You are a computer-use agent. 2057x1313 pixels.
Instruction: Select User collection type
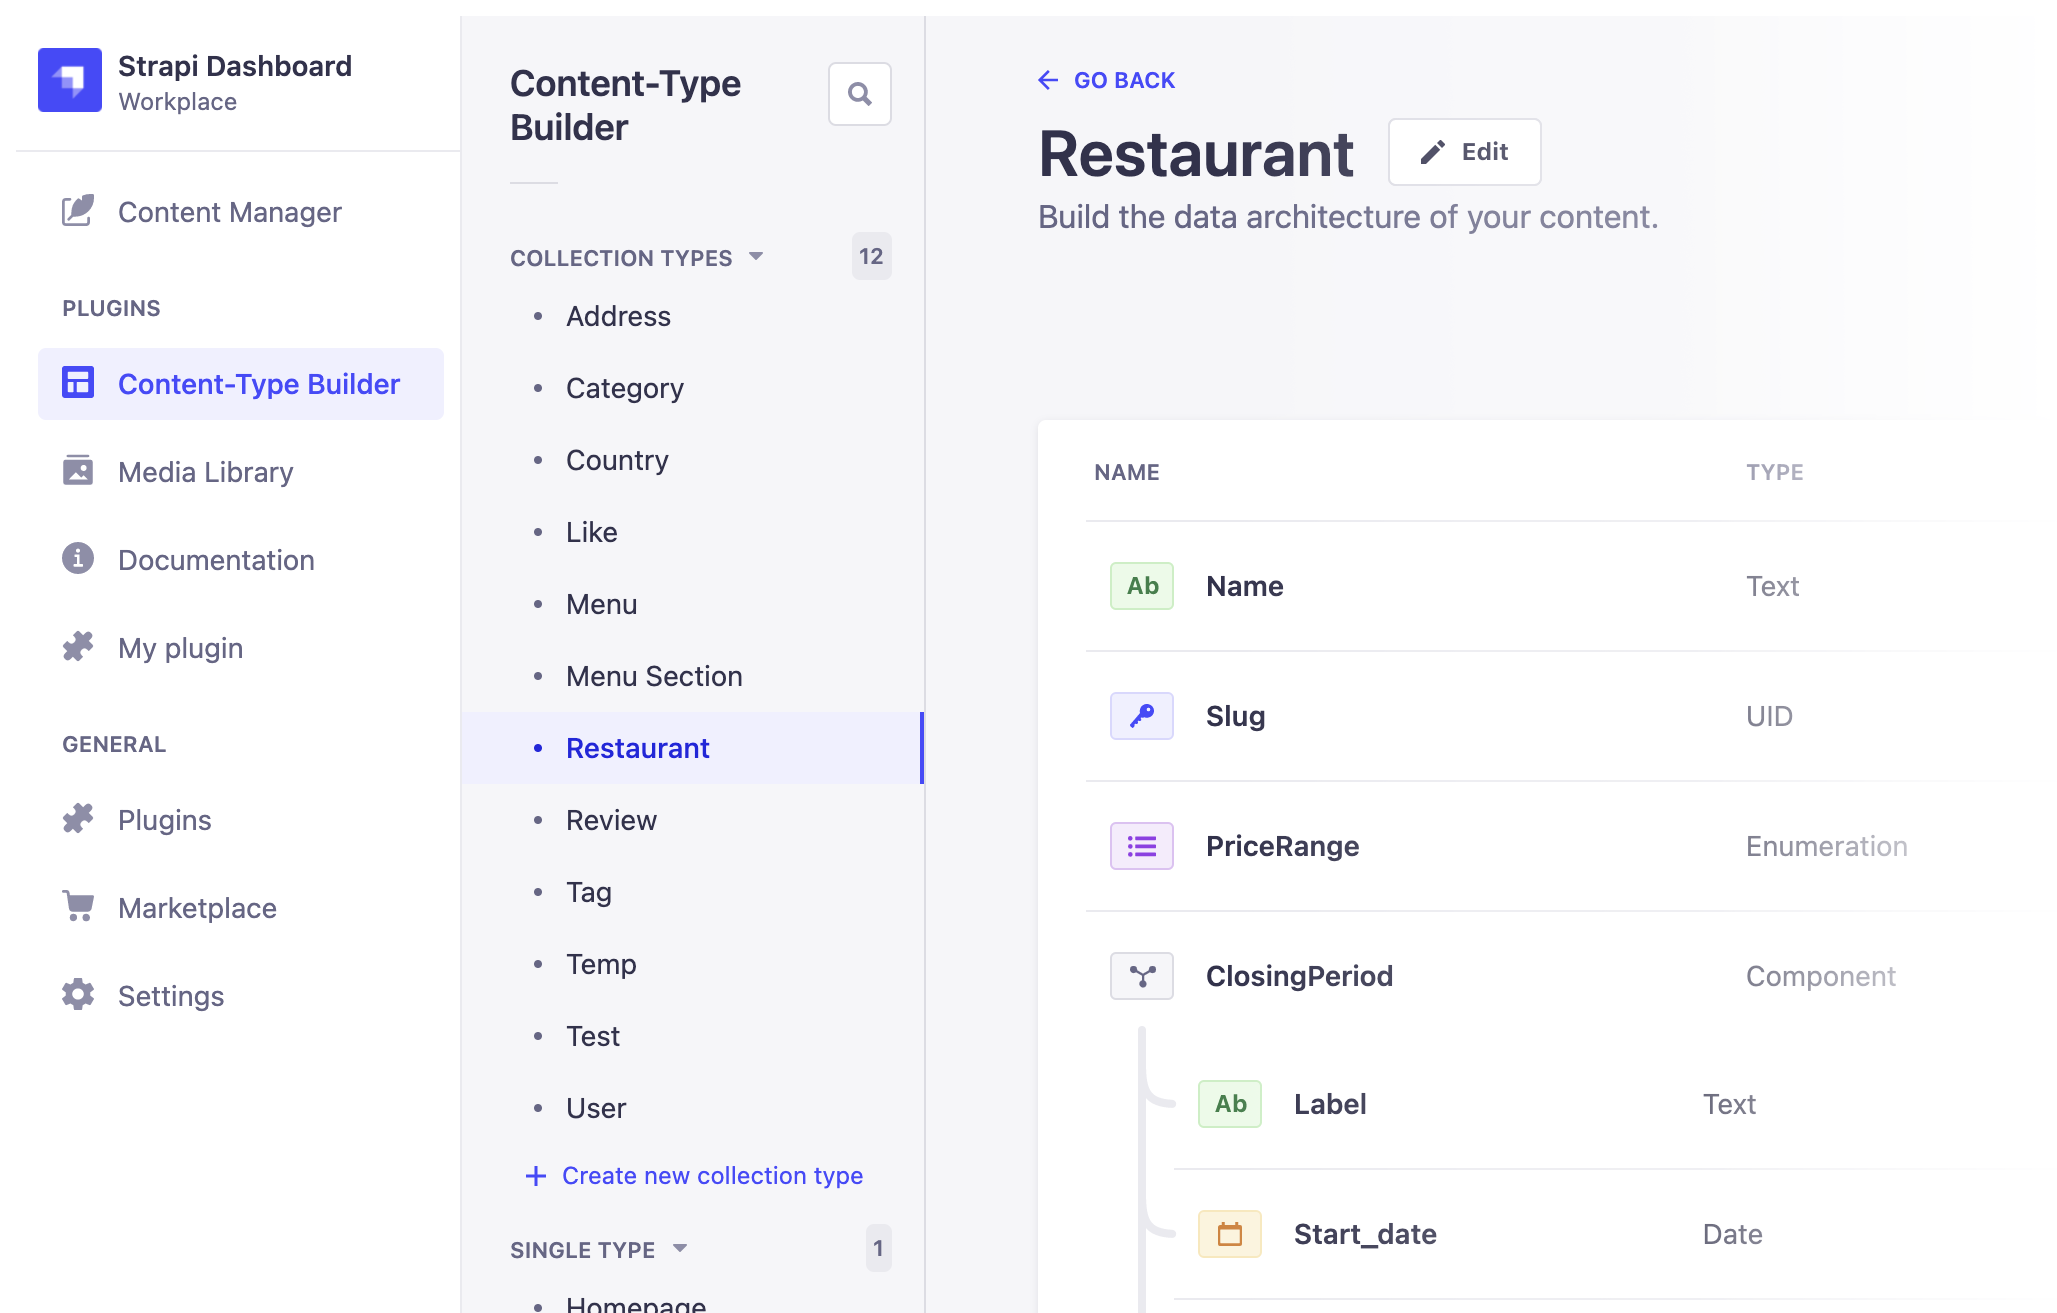point(692,1108)
